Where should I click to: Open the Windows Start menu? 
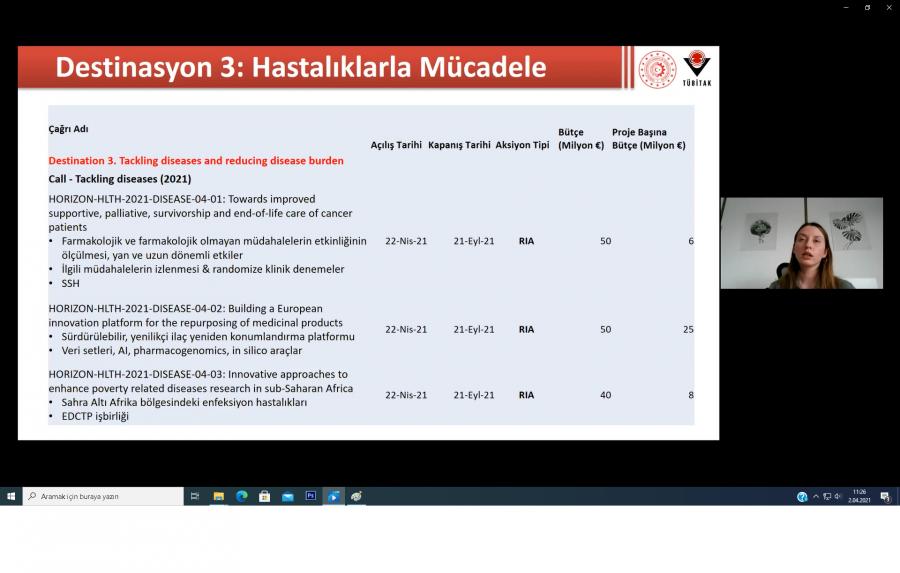tap(11, 496)
